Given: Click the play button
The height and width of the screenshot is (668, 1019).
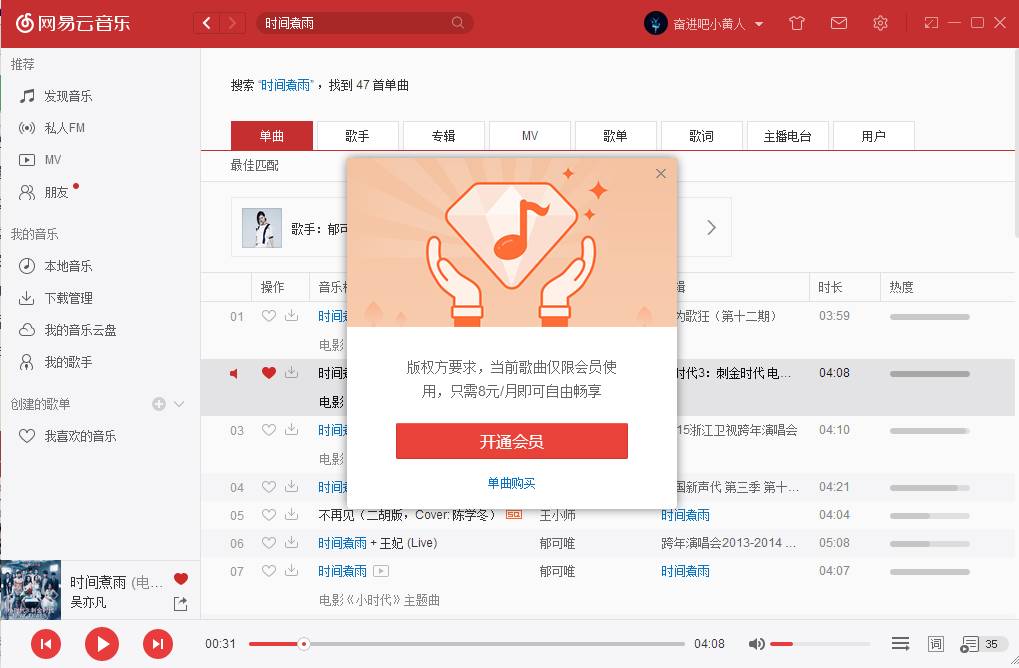Looking at the screenshot, I should pyautogui.click(x=102, y=644).
